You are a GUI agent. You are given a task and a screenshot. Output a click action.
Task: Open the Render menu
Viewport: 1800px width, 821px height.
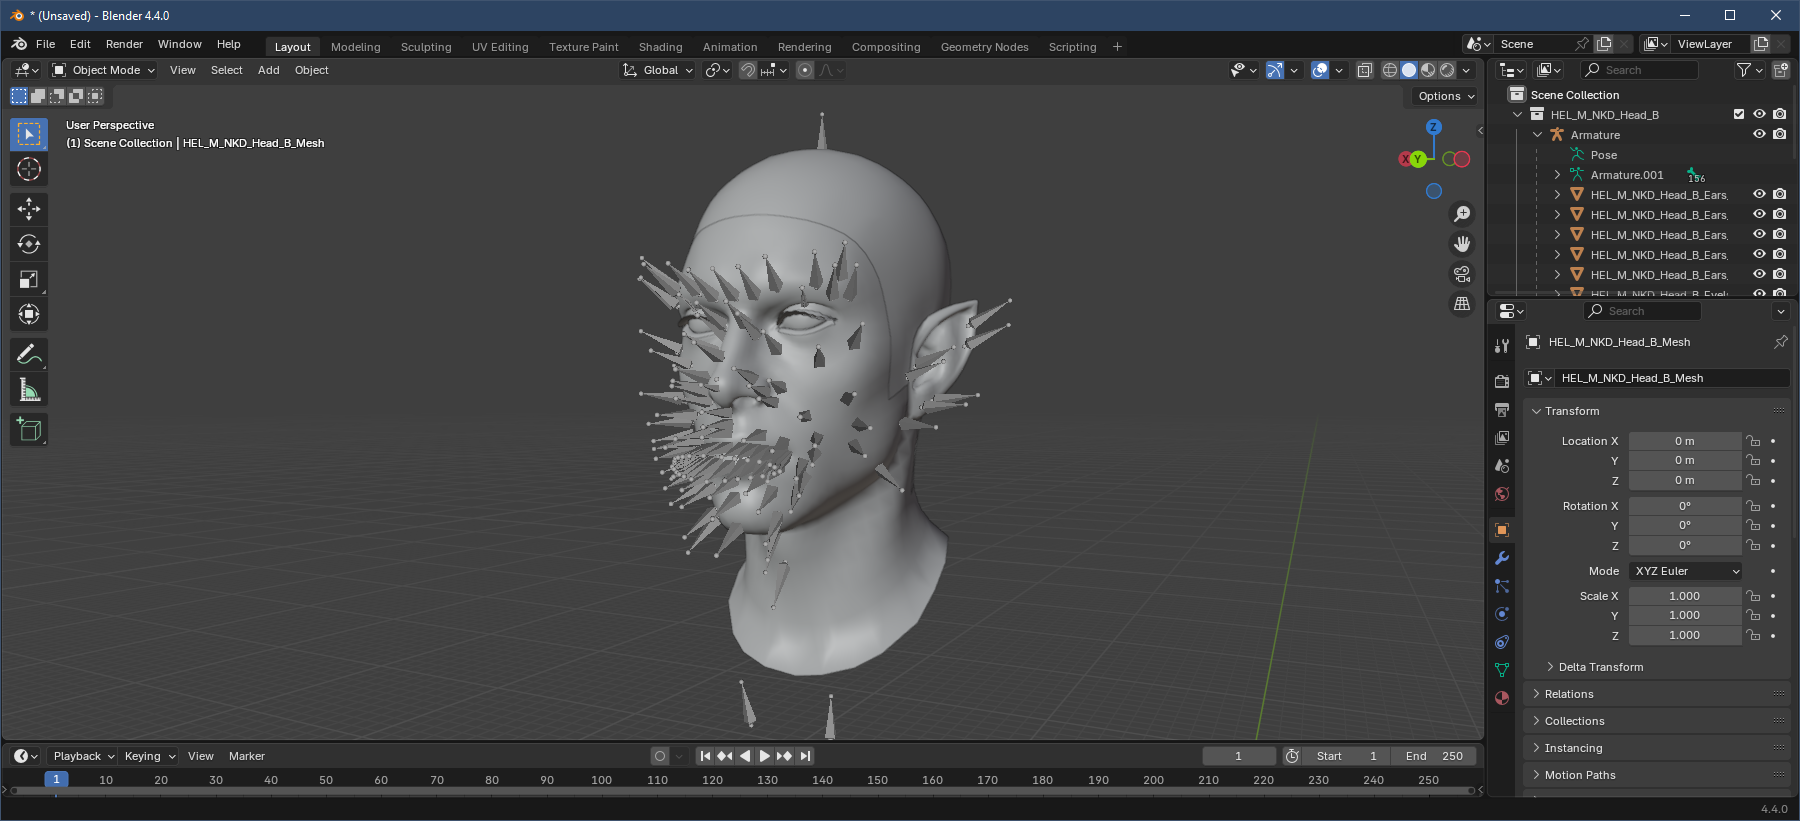click(x=124, y=44)
